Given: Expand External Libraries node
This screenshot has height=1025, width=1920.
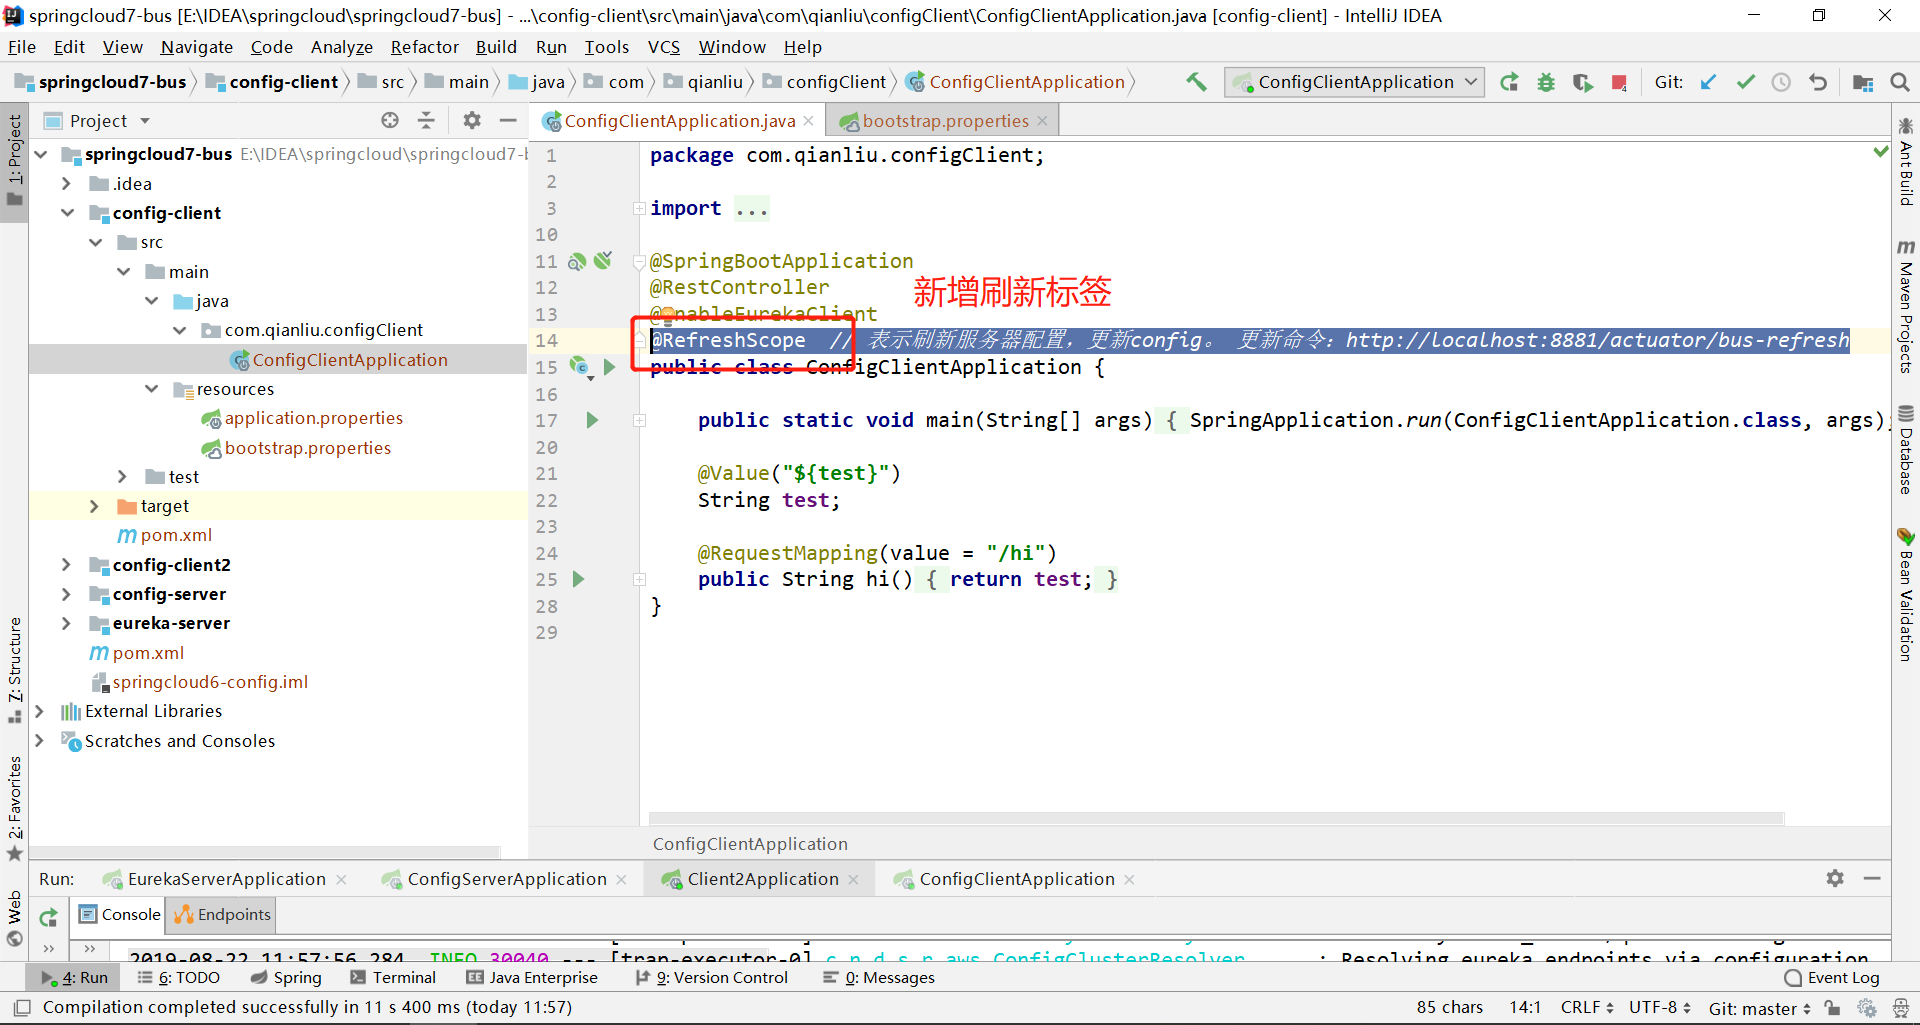Looking at the screenshot, I should point(39,711).
